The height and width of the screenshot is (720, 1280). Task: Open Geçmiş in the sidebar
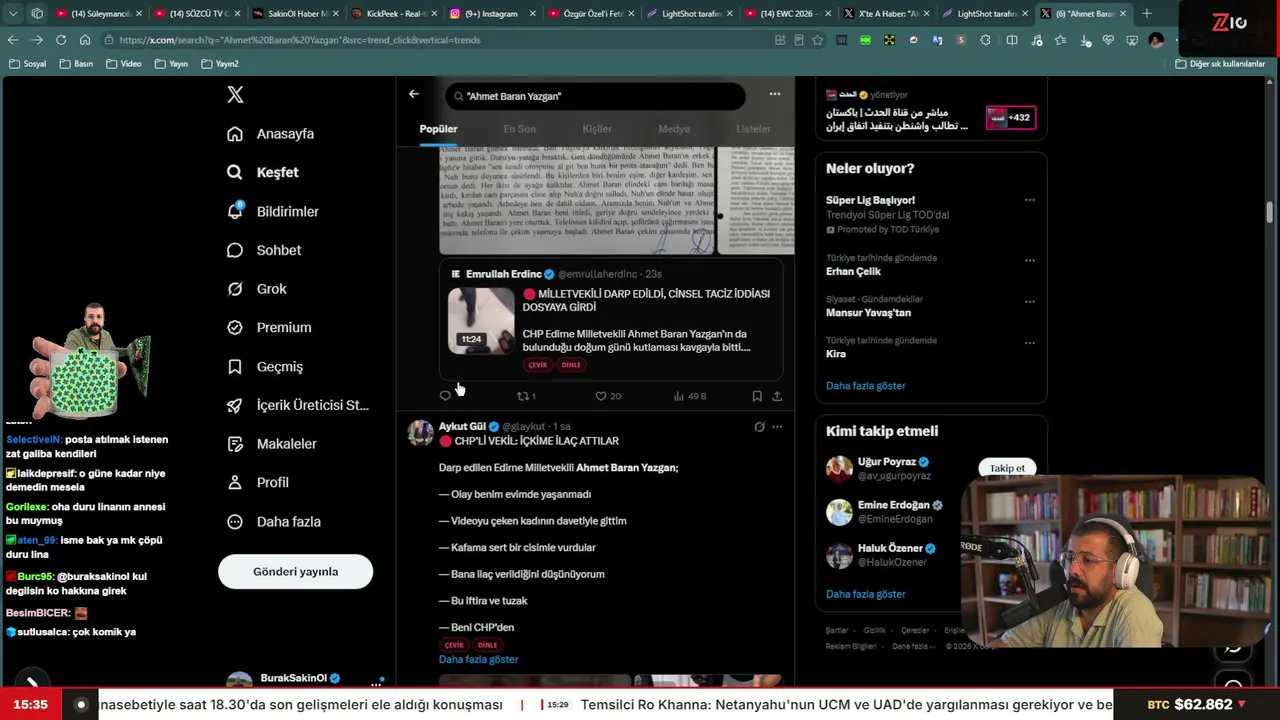[265, 366]
